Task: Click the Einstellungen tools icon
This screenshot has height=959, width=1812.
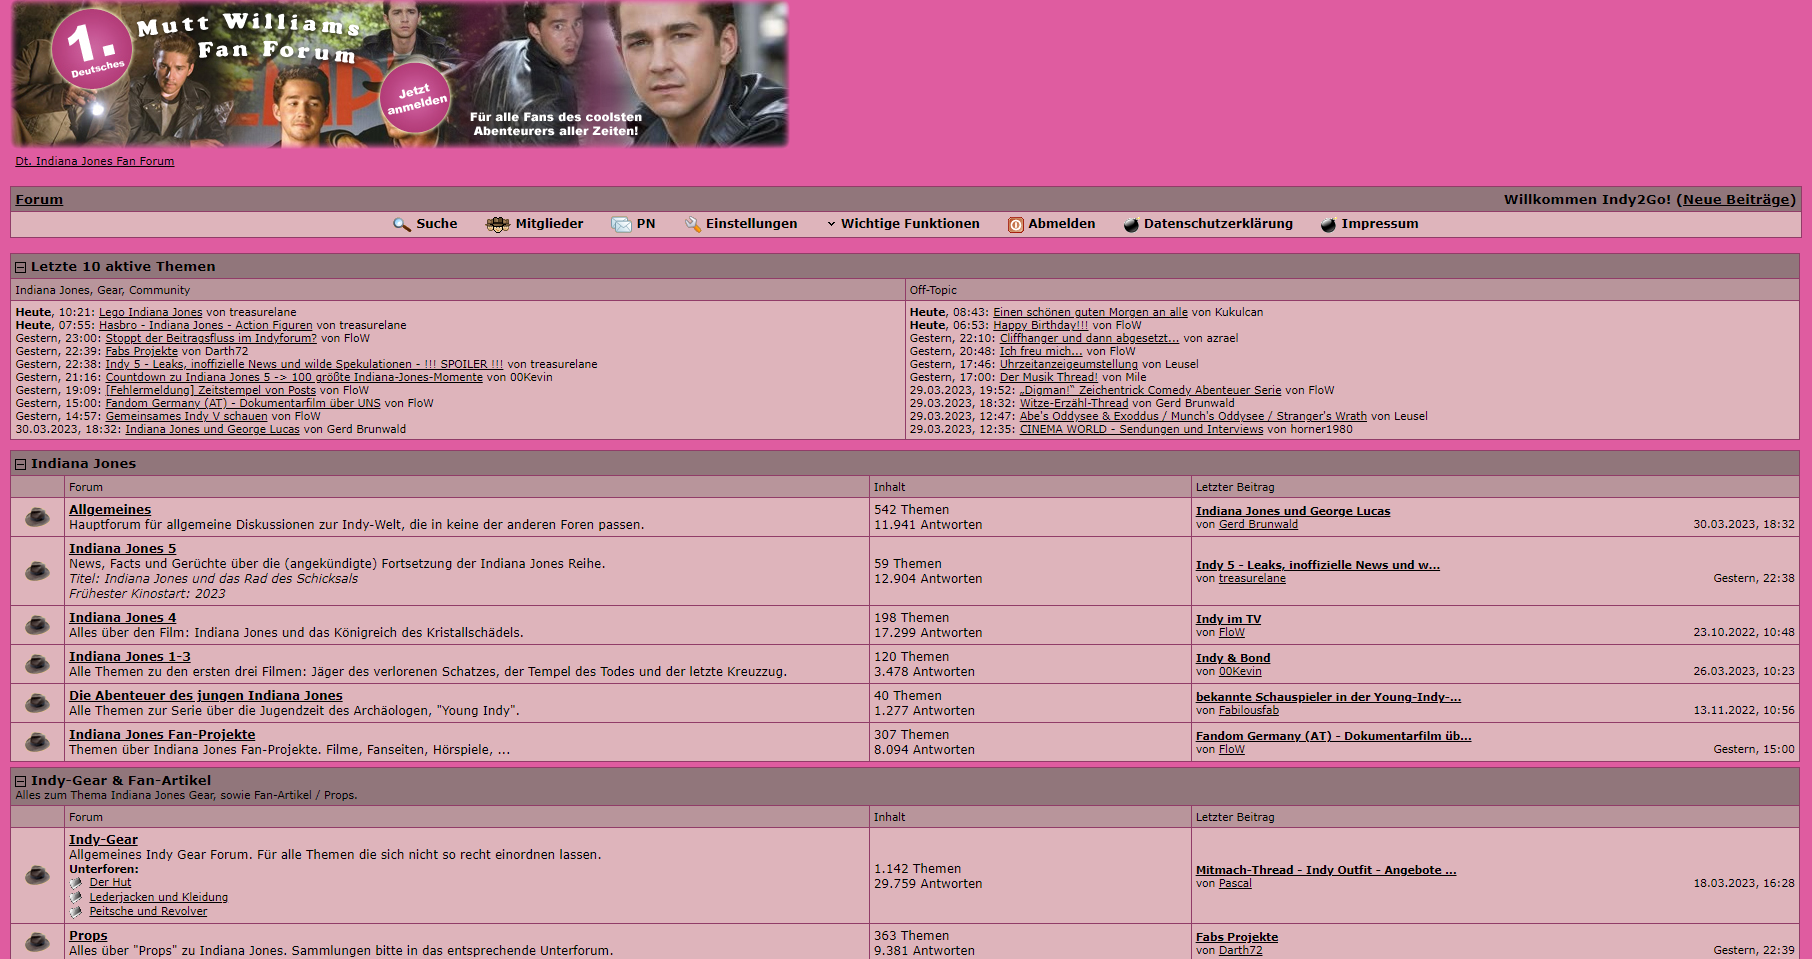Action: (x=692, y=225)
